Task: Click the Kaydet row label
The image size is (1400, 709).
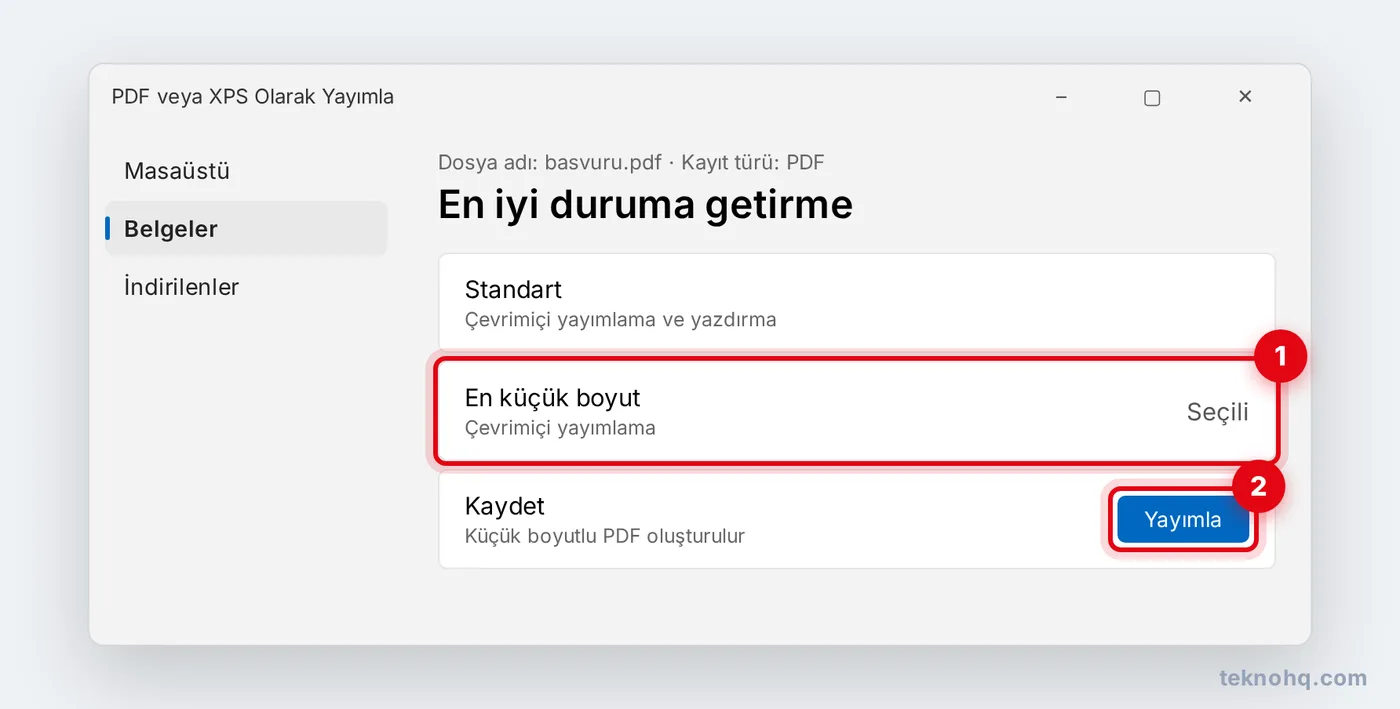Action: point(505,506)
